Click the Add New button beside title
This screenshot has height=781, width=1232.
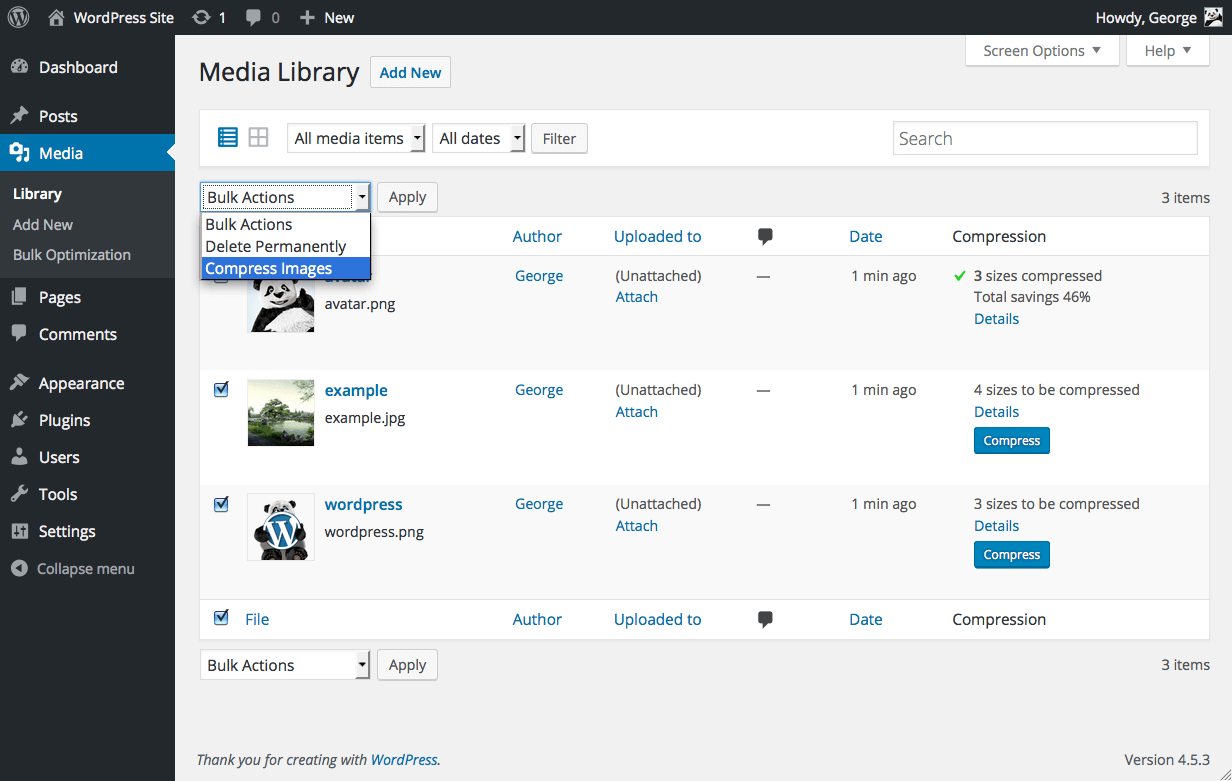[410, 72]
